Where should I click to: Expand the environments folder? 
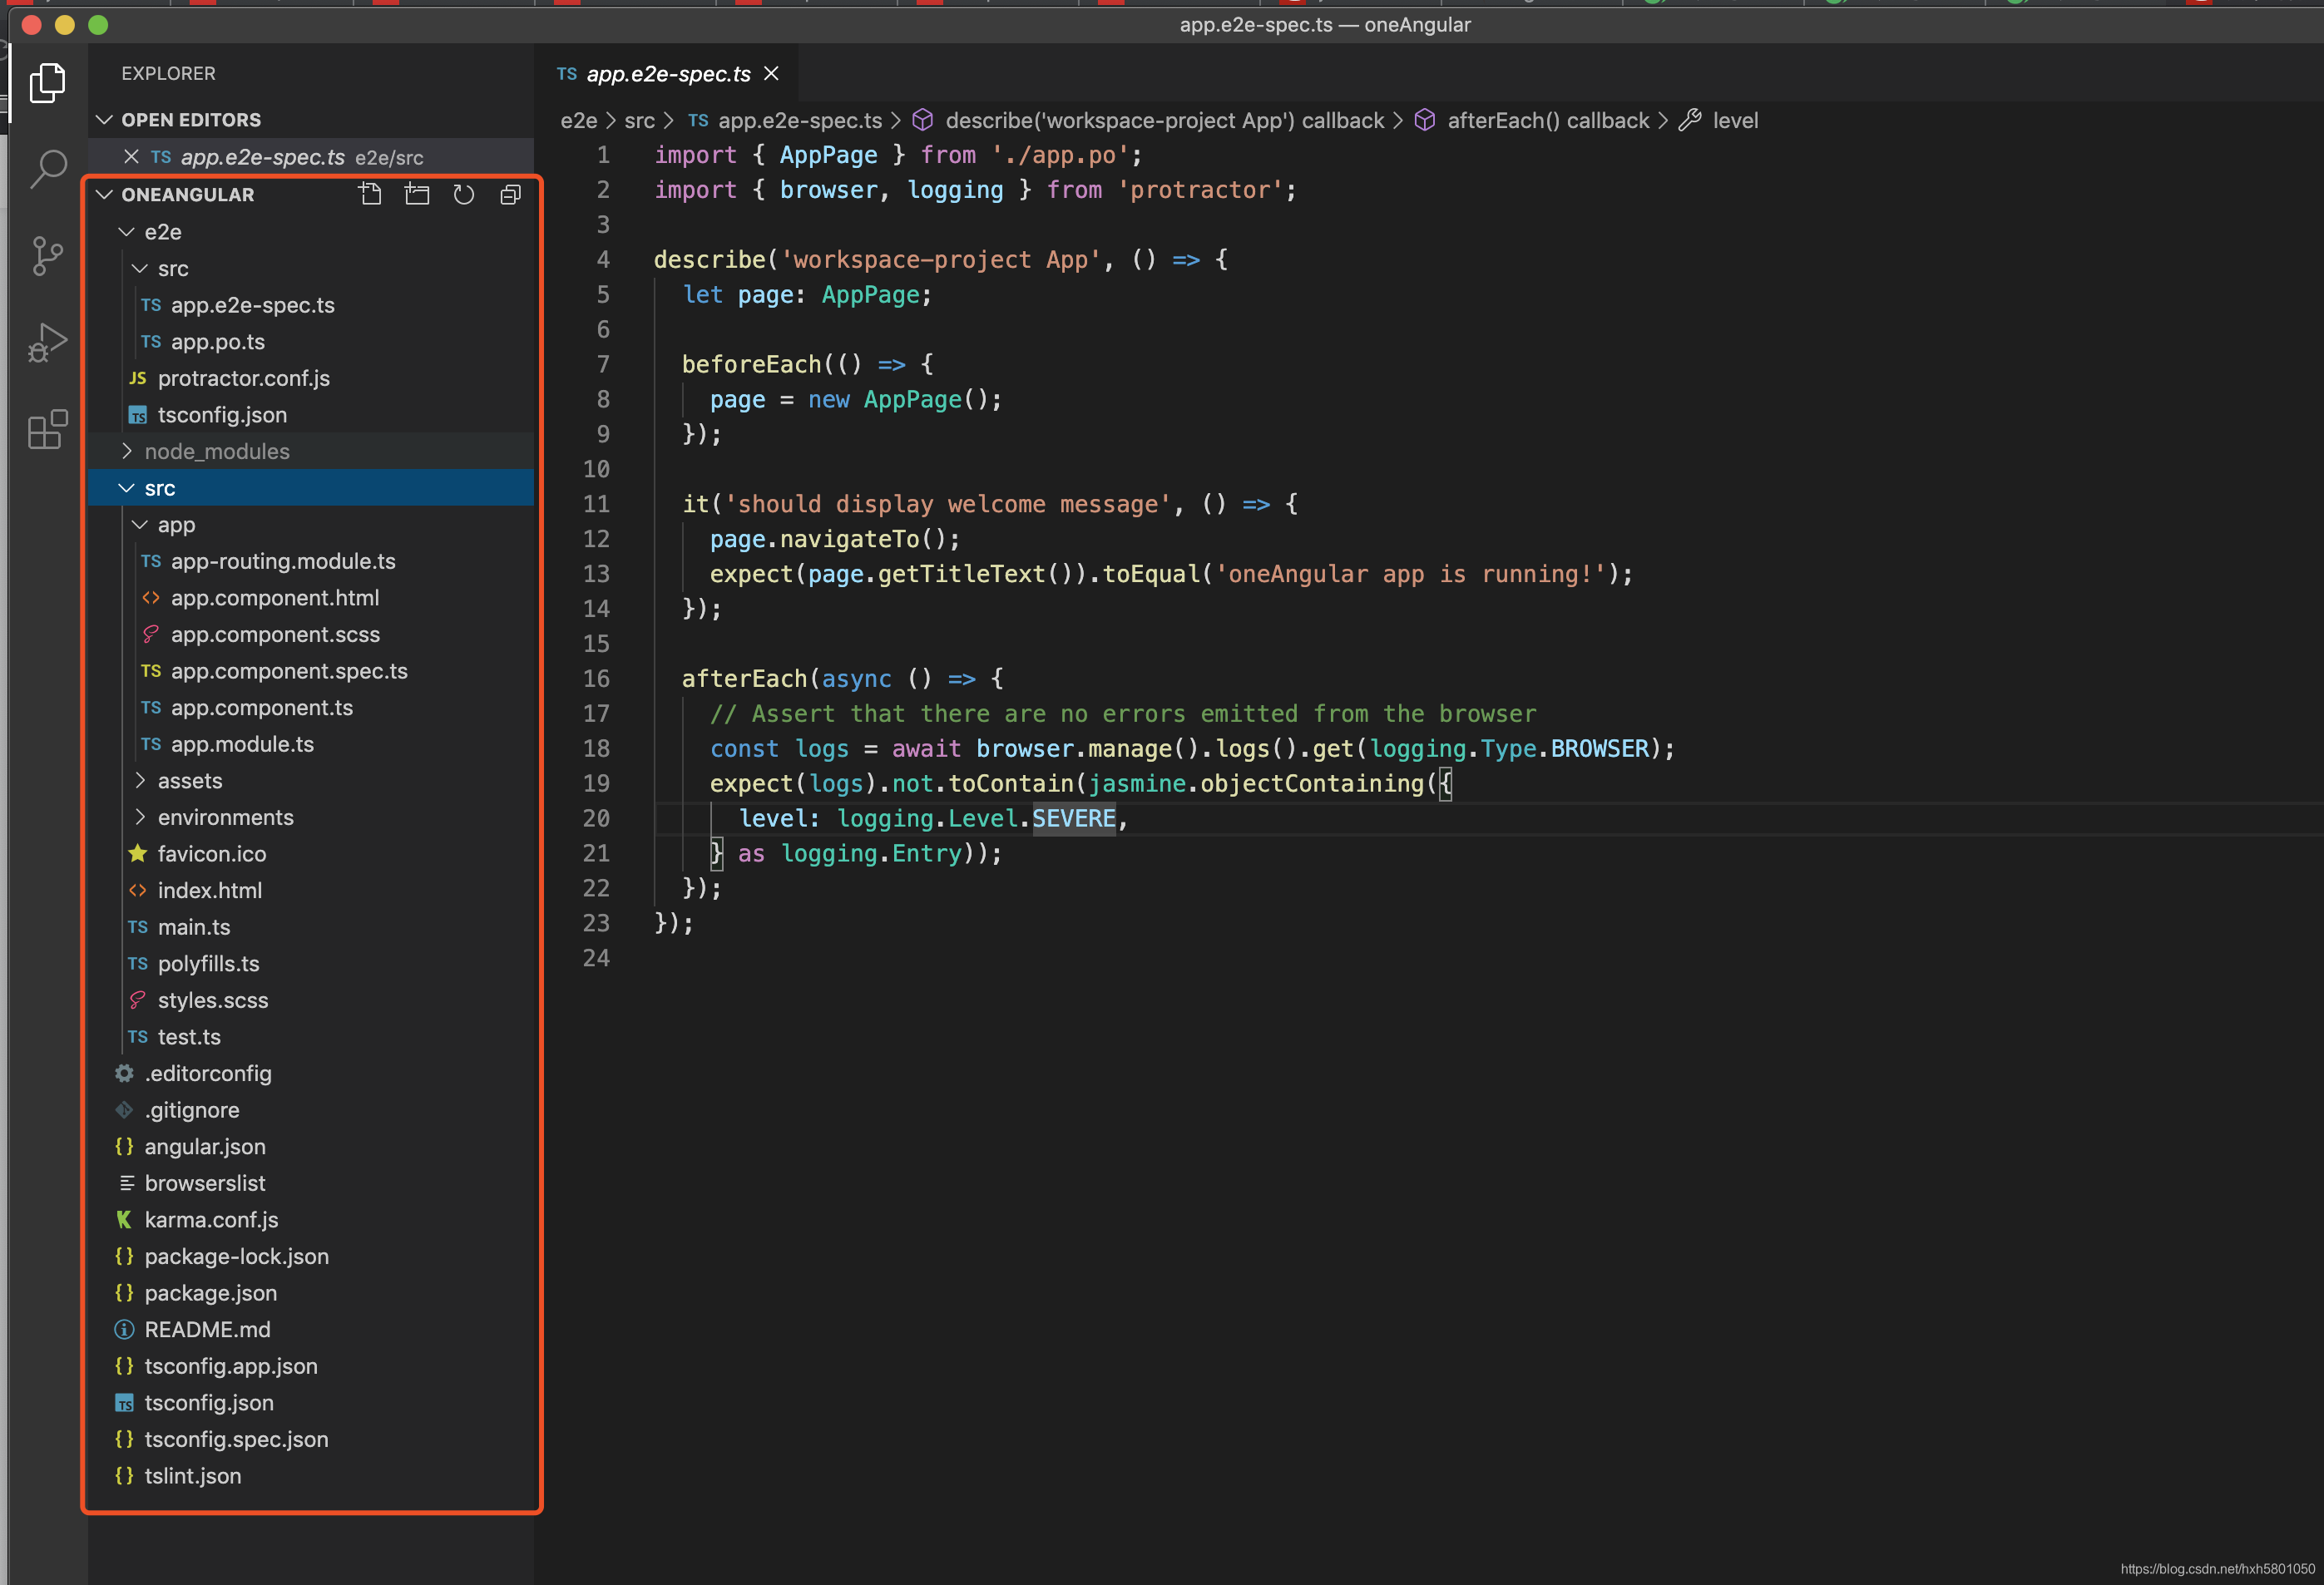point(225,817)
